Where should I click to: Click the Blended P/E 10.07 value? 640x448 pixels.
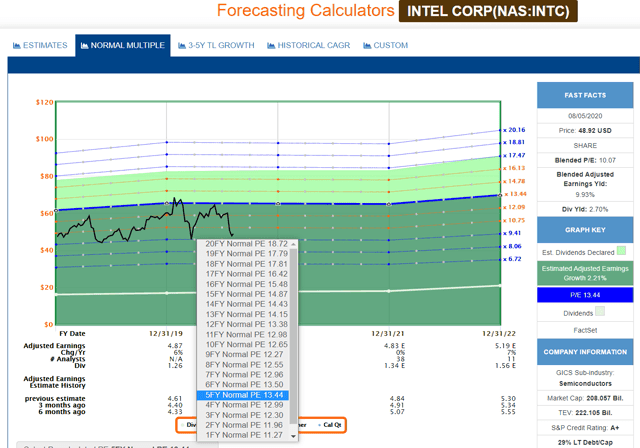(607, 160)
